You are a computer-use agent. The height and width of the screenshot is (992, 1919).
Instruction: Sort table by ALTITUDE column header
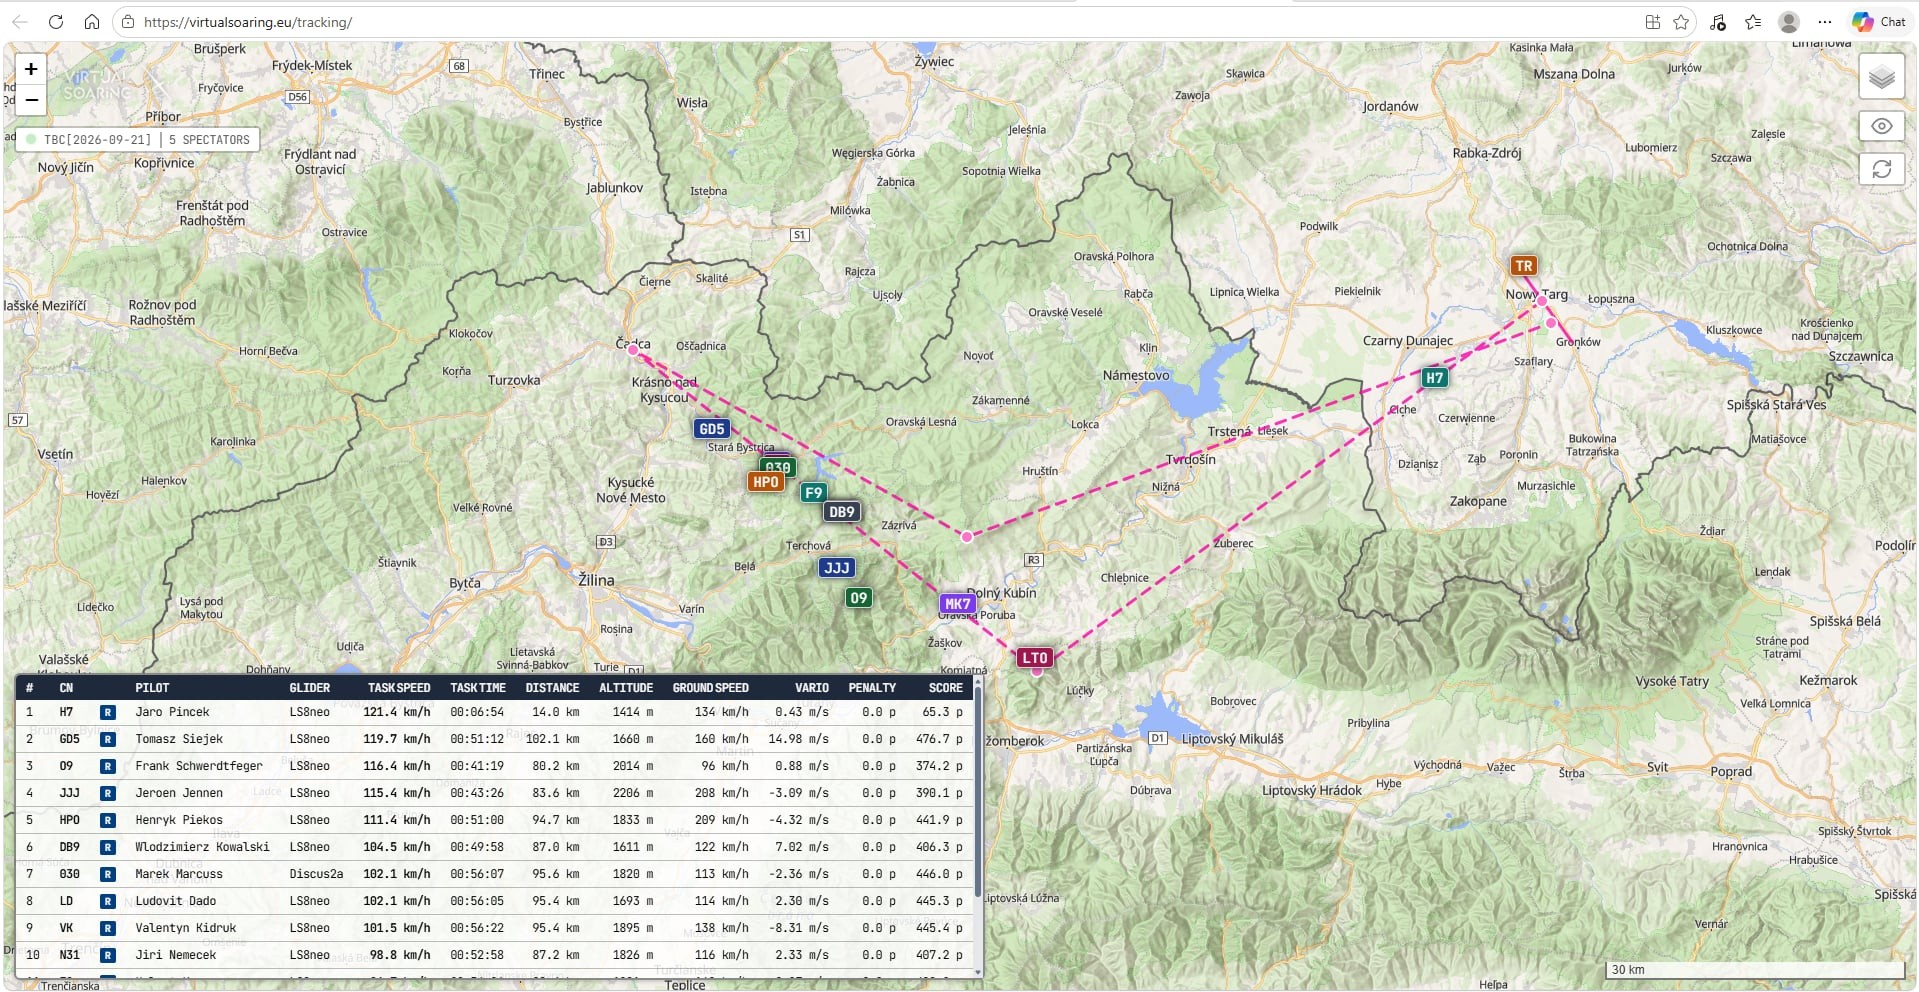[x=626, y=688]
